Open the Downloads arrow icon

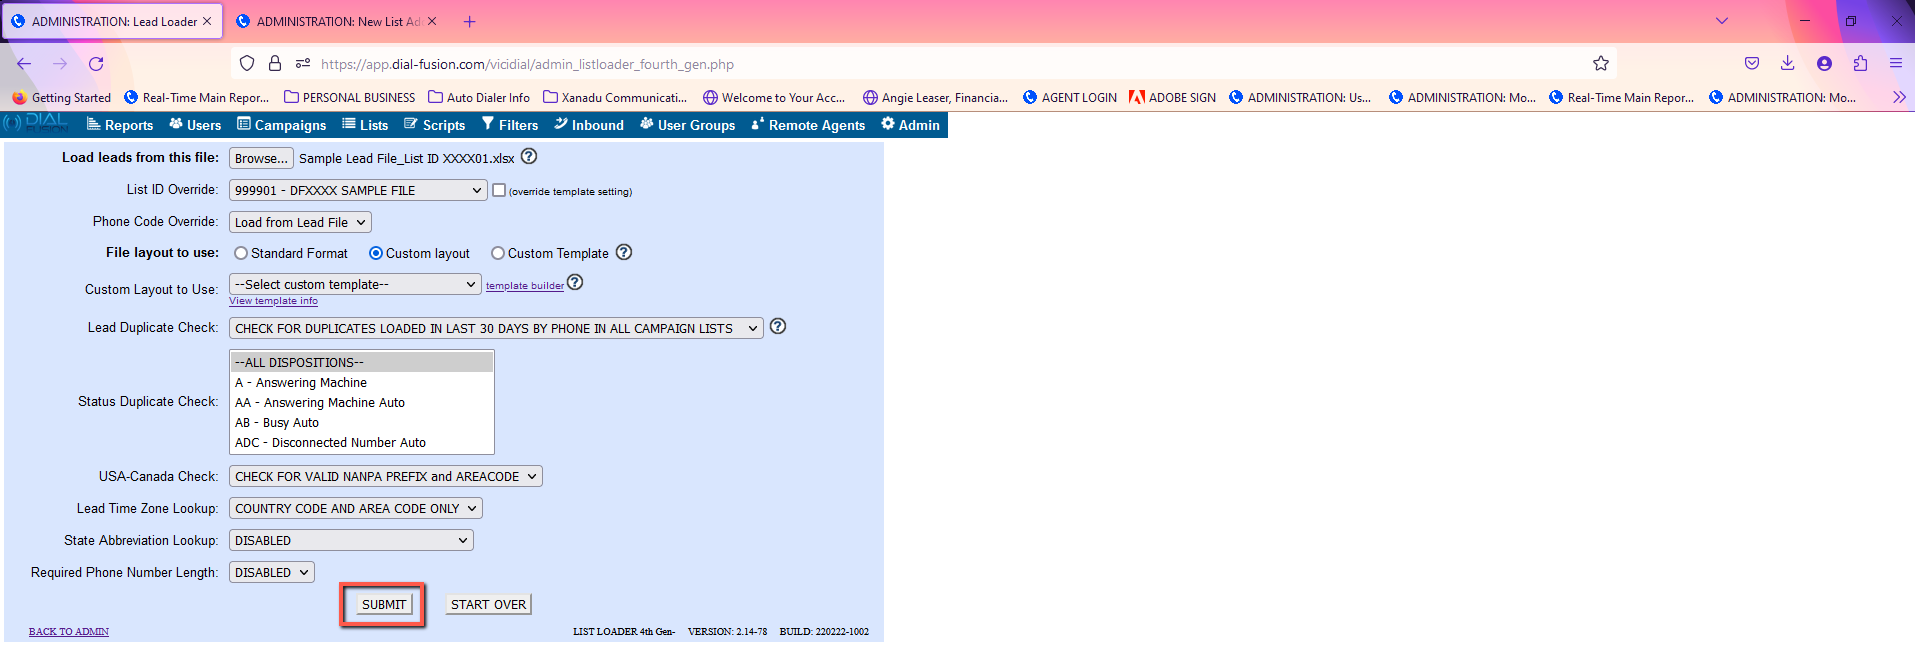[1788, 63]
